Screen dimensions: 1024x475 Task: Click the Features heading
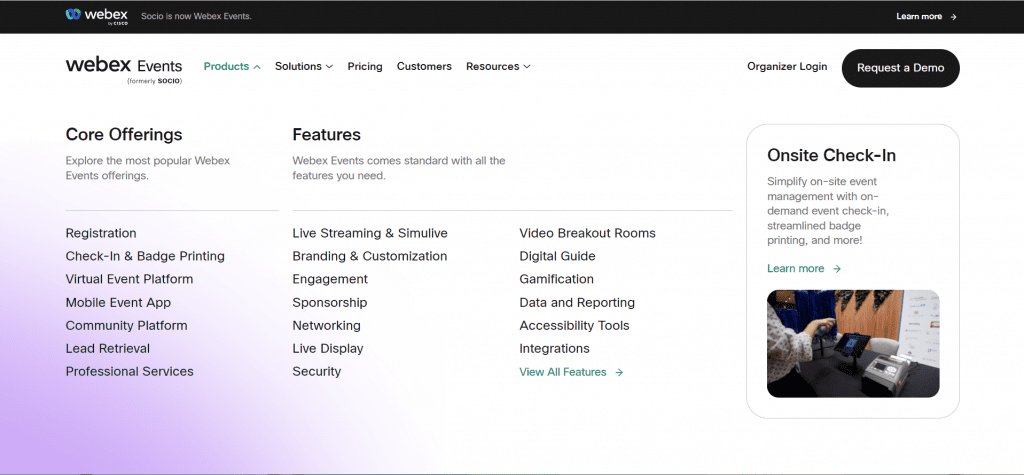(327, 135)
